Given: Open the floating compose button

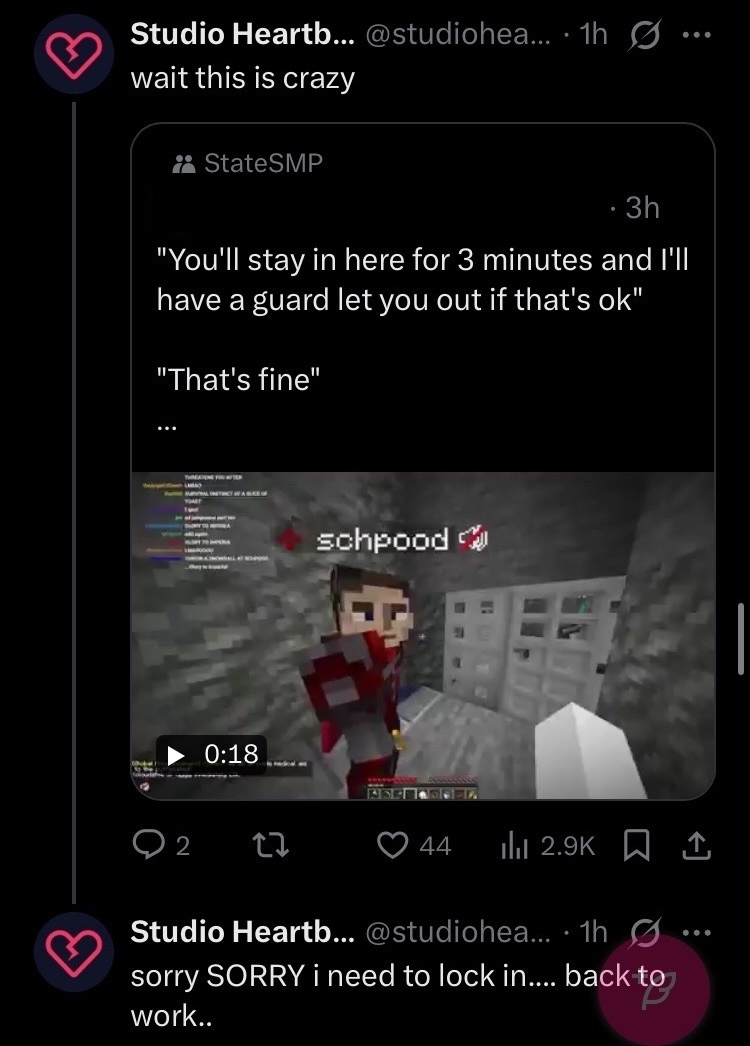Looking at the screenshot, I should point(655,990).
